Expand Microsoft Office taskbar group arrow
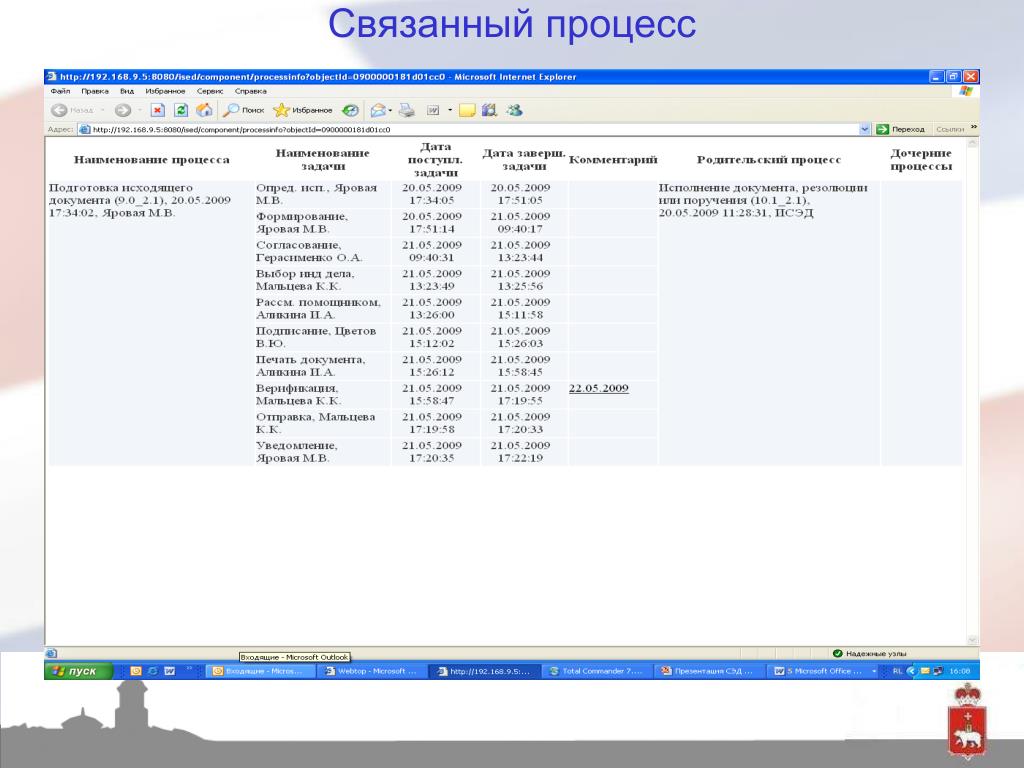This screenshot has height=768, width=1024. pos(874,671)
